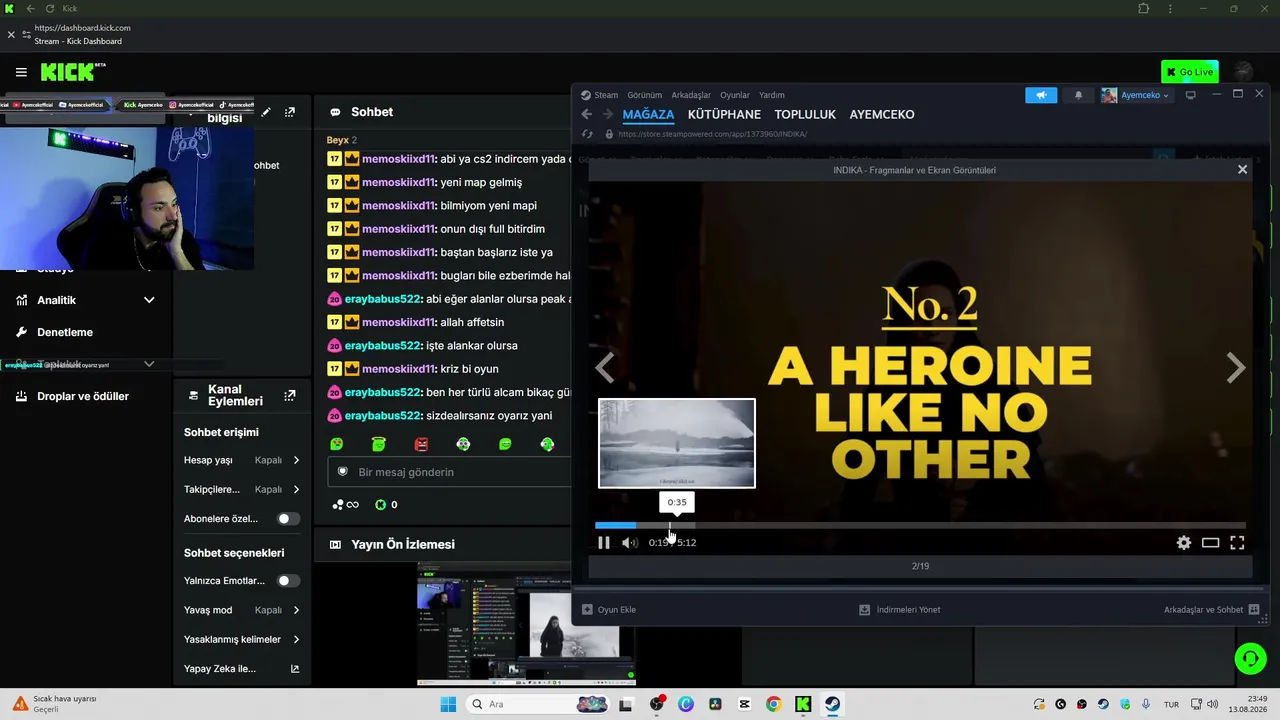Open Steam Big Picture mode icon

coord(1190,95)
